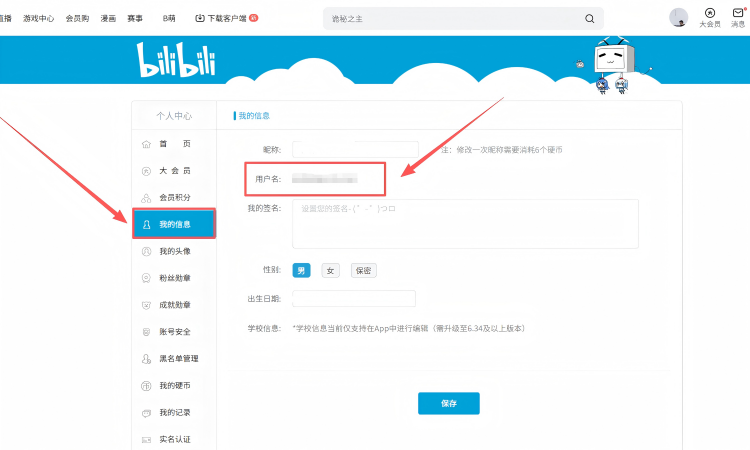The height and width of the screenshot is (450, 750).
Task: Select gender 保密
Action: point(364,271)
